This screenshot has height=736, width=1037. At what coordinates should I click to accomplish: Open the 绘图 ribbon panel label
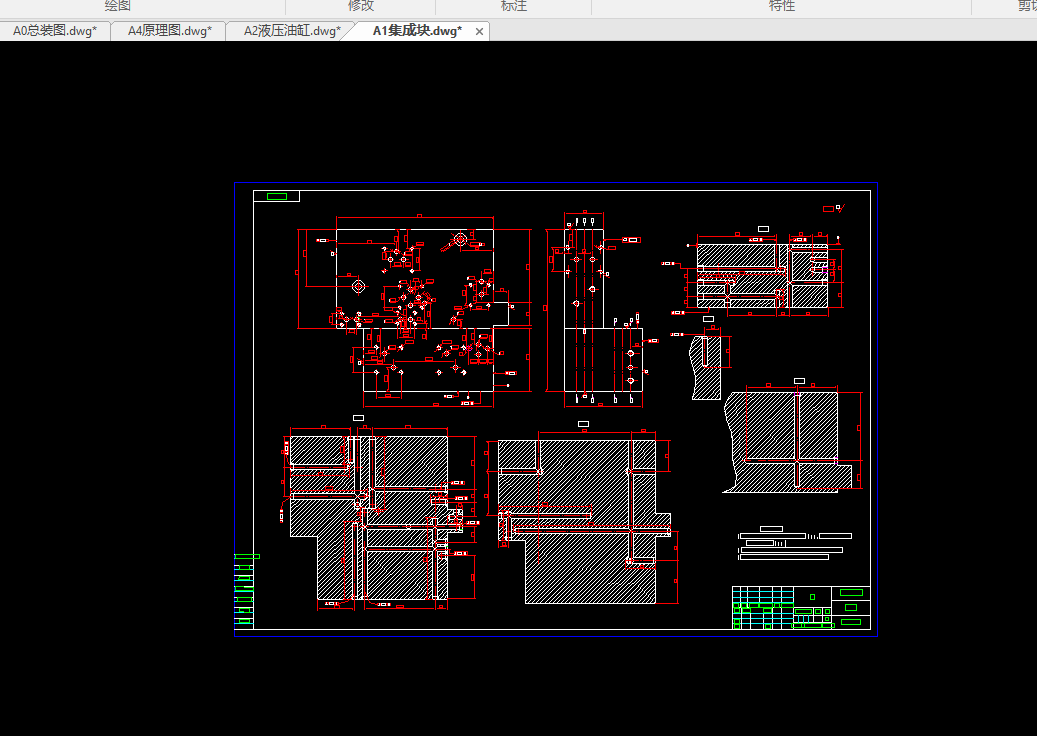pos(118,6)
